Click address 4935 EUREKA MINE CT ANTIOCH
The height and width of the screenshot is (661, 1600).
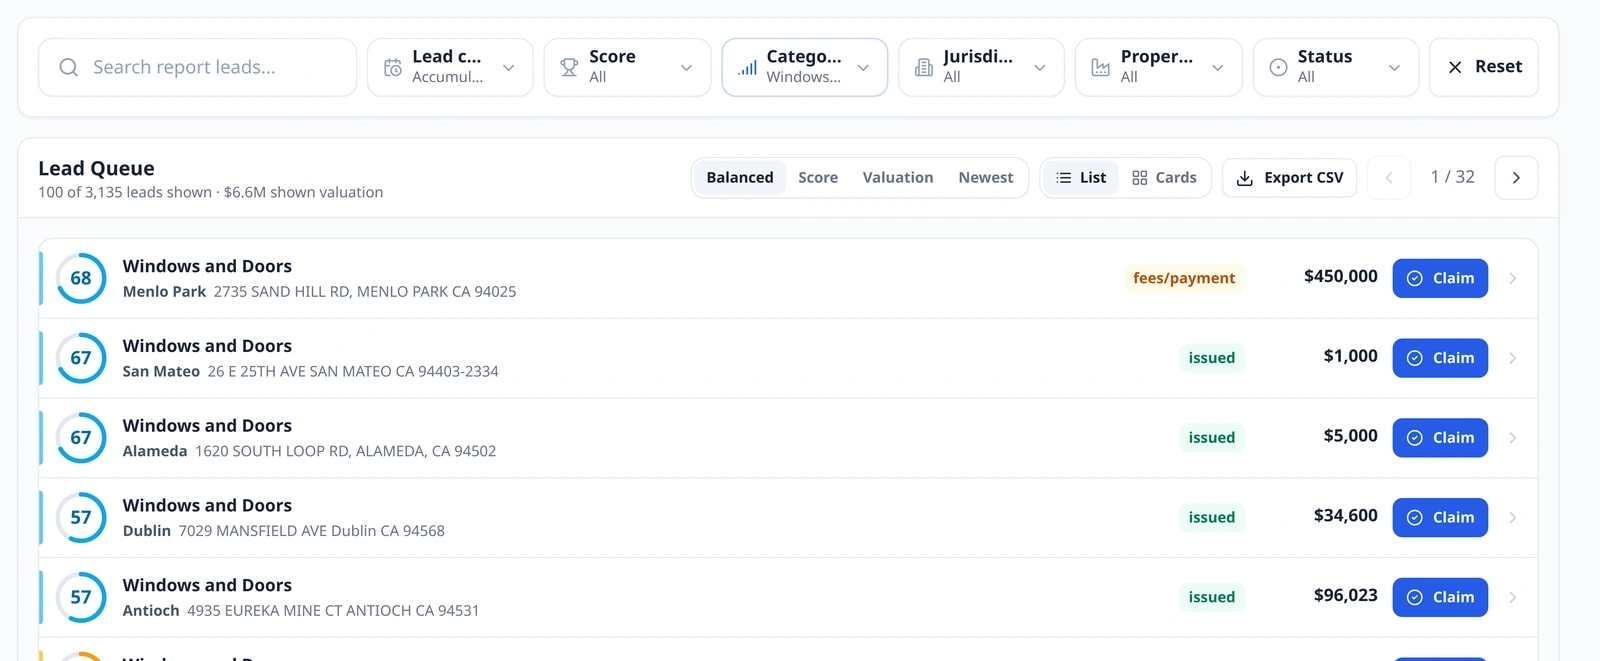[333, 611]
